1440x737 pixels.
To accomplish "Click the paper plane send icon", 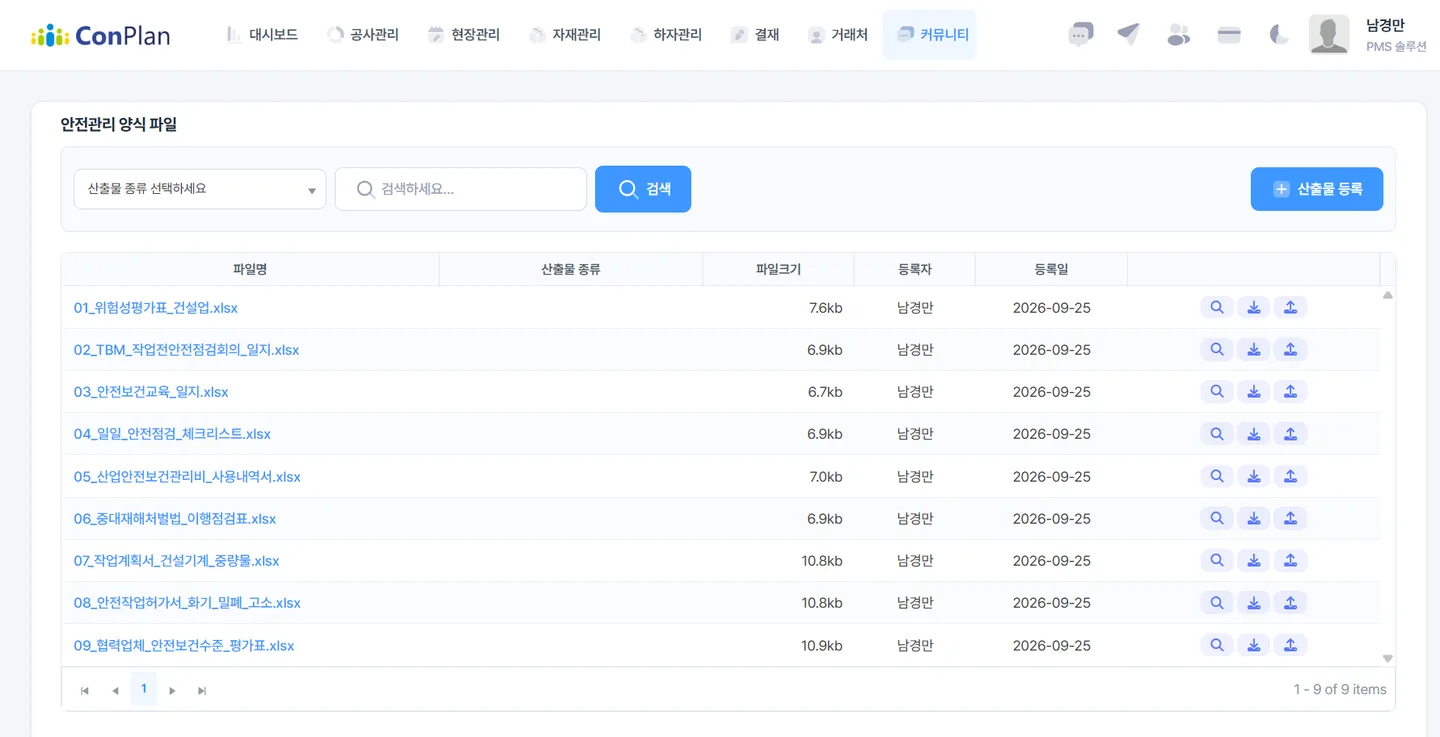I will [x=1129, y=34].
